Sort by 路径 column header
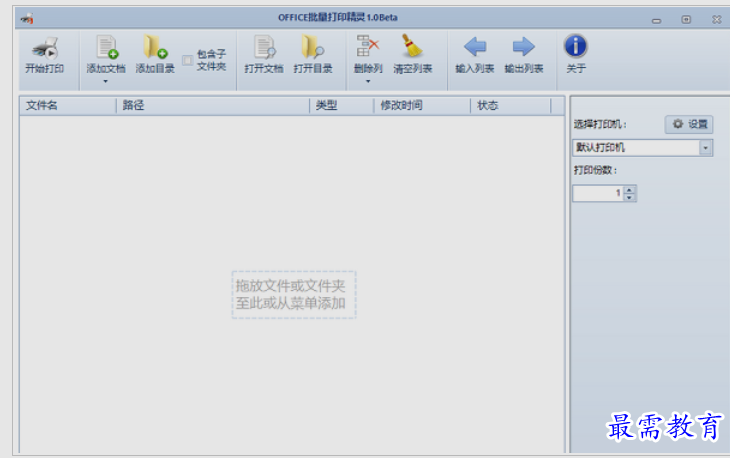 (213, 106)
